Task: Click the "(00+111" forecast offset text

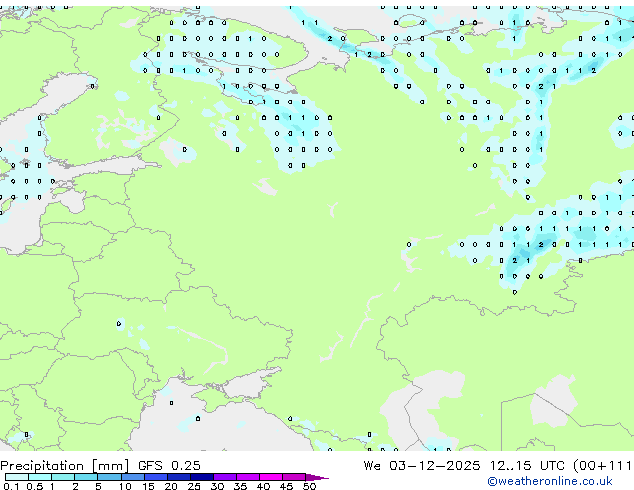Action: click(602, 466)
